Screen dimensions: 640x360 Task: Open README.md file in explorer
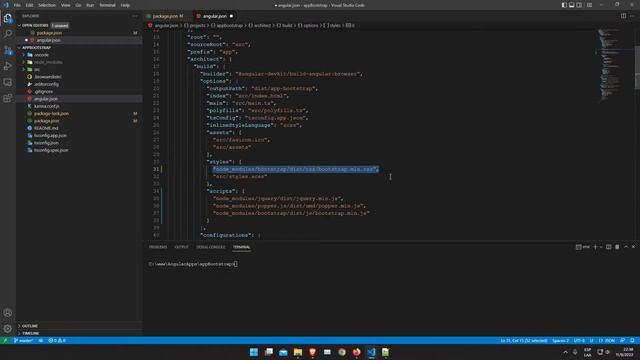pos(46,128)
